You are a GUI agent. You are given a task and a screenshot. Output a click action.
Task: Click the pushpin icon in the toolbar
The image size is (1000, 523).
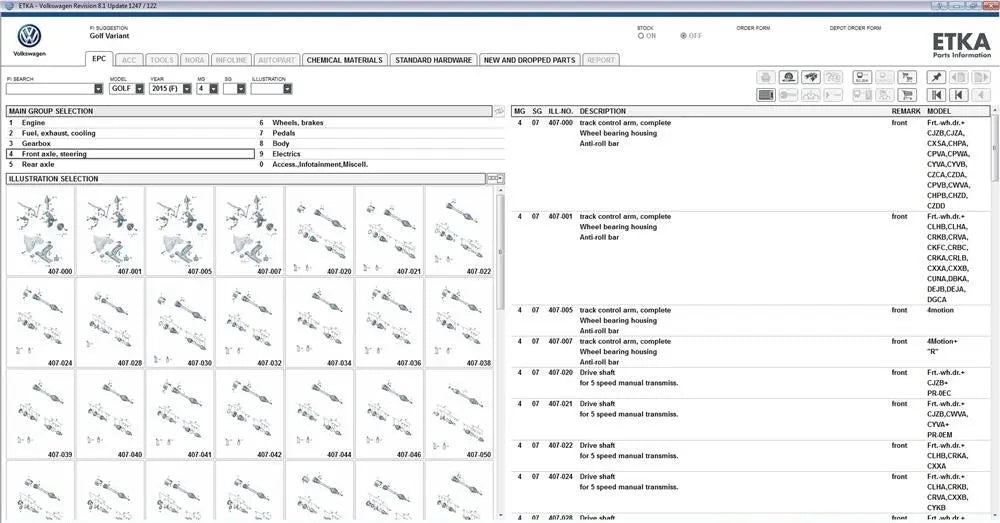(936, 77)
